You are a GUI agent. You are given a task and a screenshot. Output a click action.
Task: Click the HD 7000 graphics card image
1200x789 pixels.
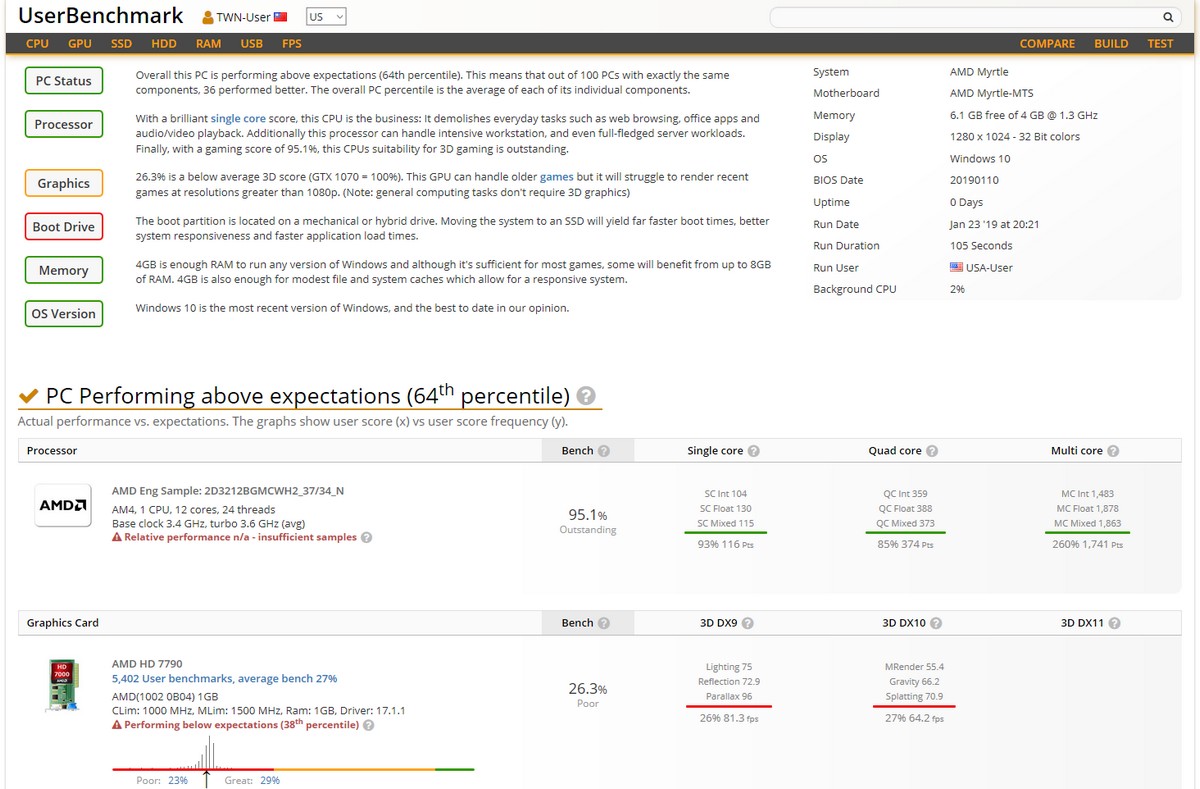(62, 685)
